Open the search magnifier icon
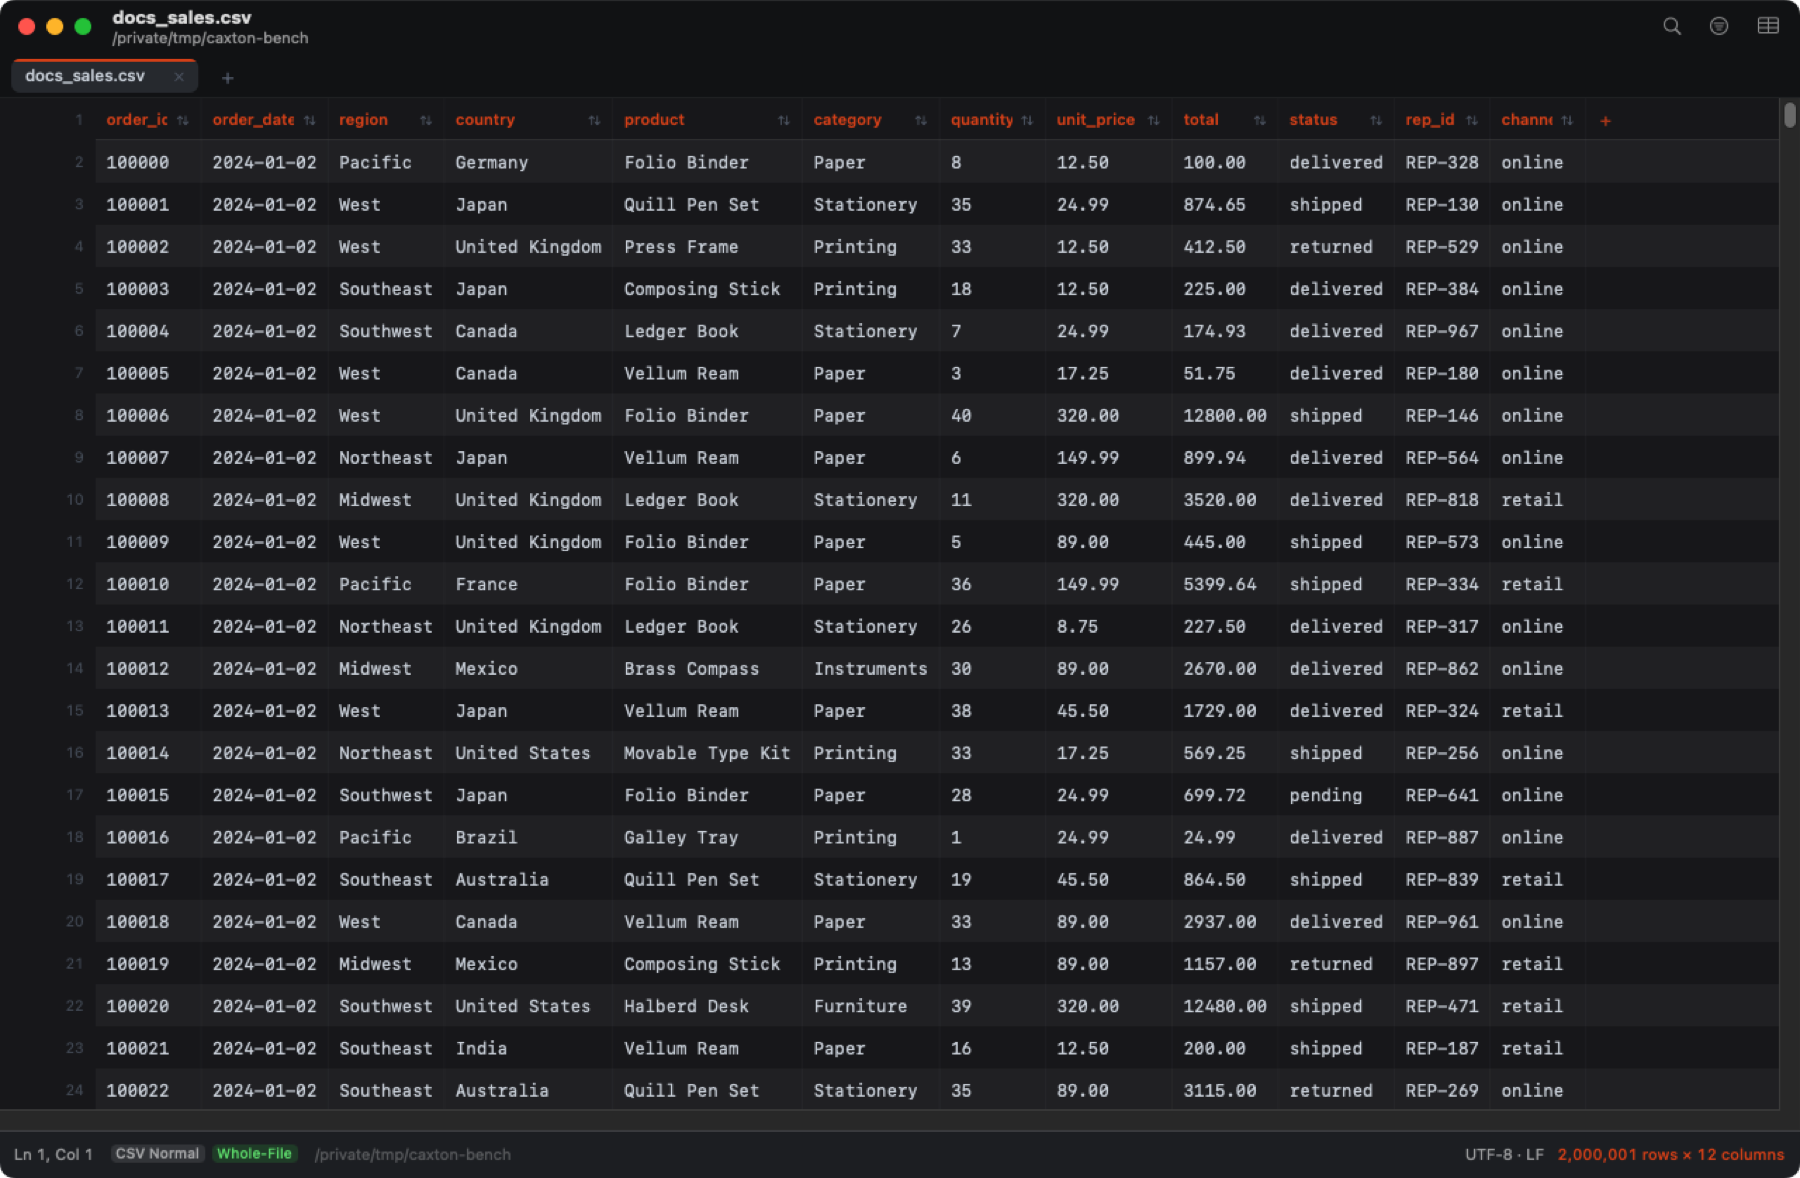Viewport: 1800px width, 1178px height. click(x=1671, y=26)
